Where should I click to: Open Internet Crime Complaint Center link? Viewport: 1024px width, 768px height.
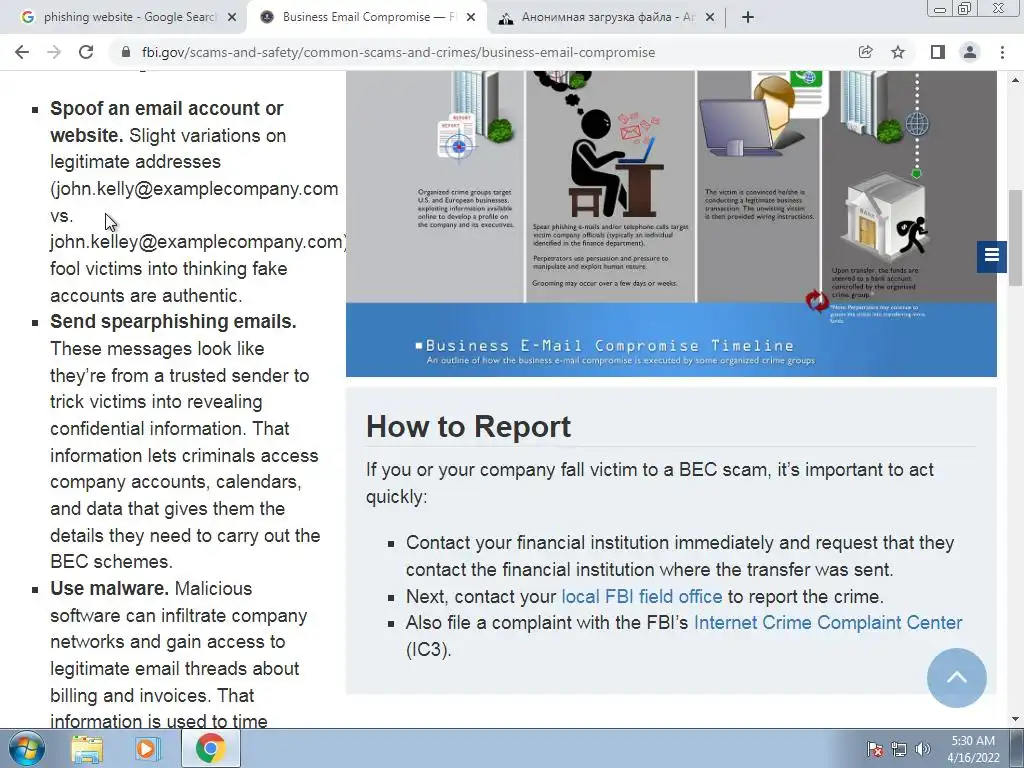click(x=828, y=622)
